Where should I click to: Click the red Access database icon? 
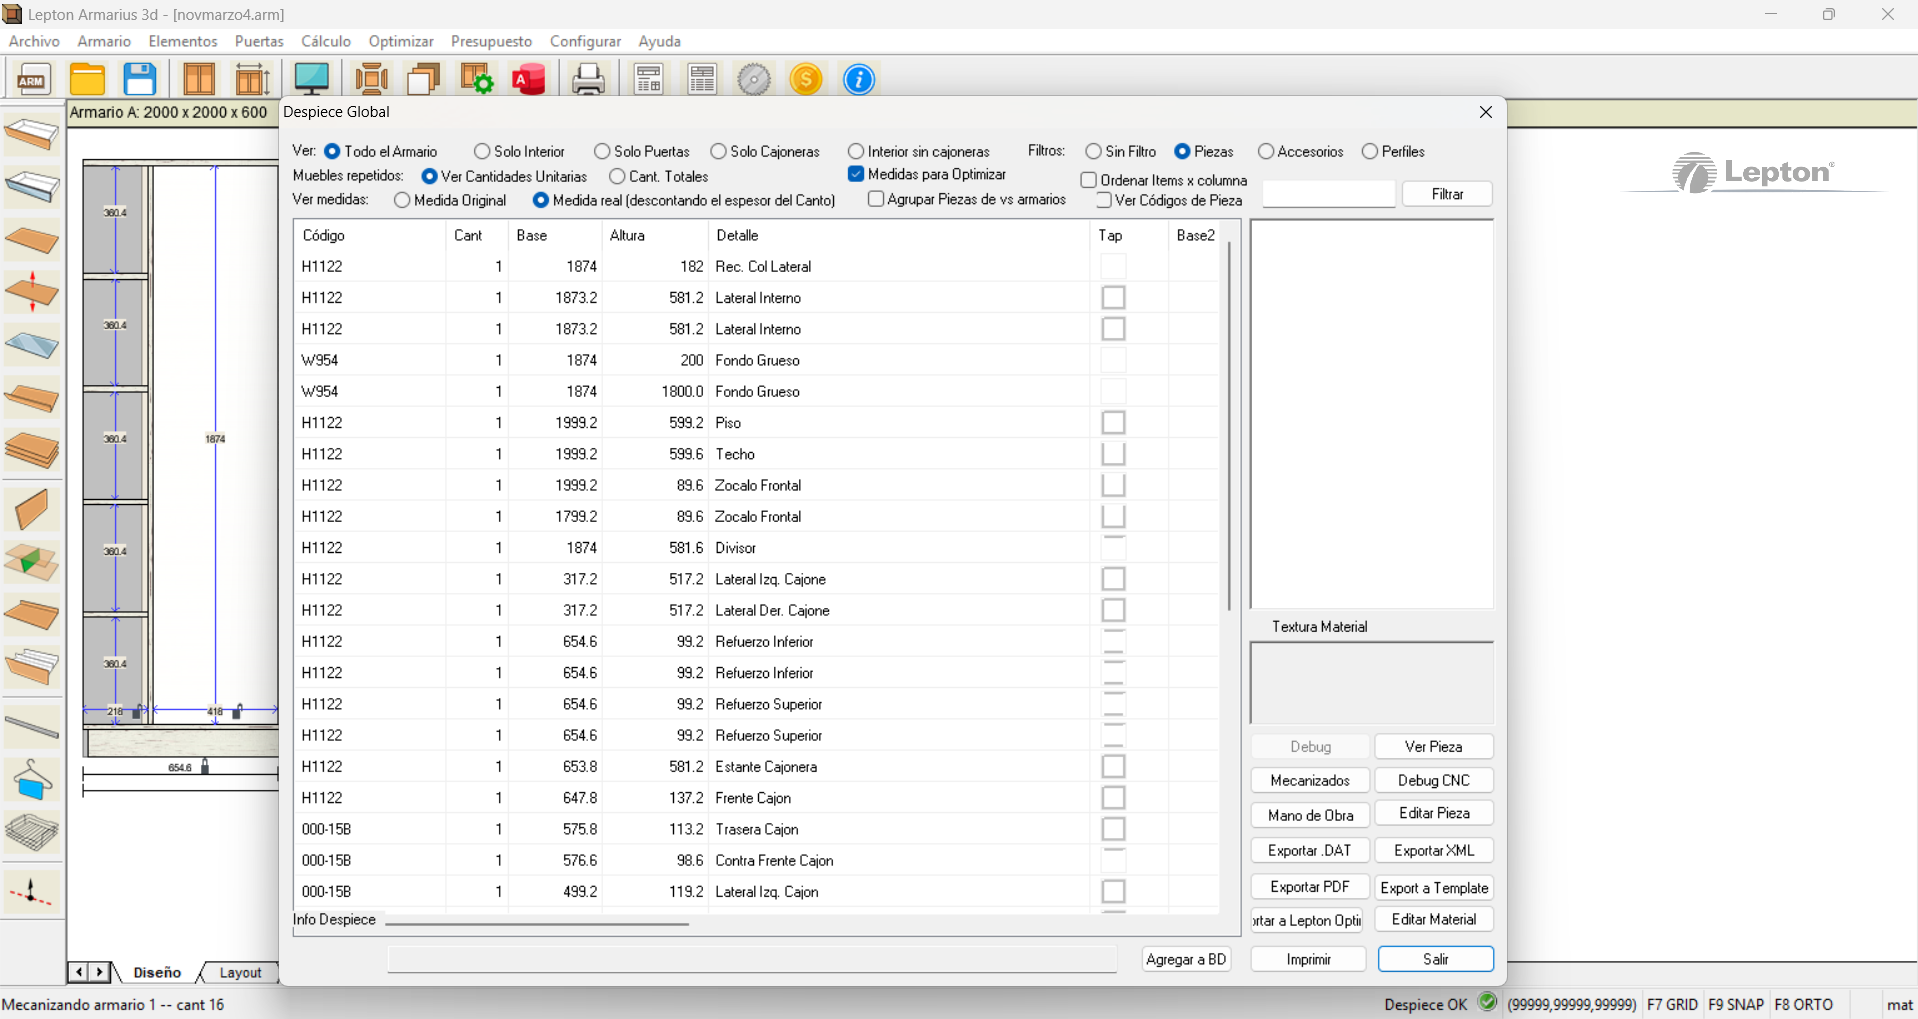click(x=529, y=79)
